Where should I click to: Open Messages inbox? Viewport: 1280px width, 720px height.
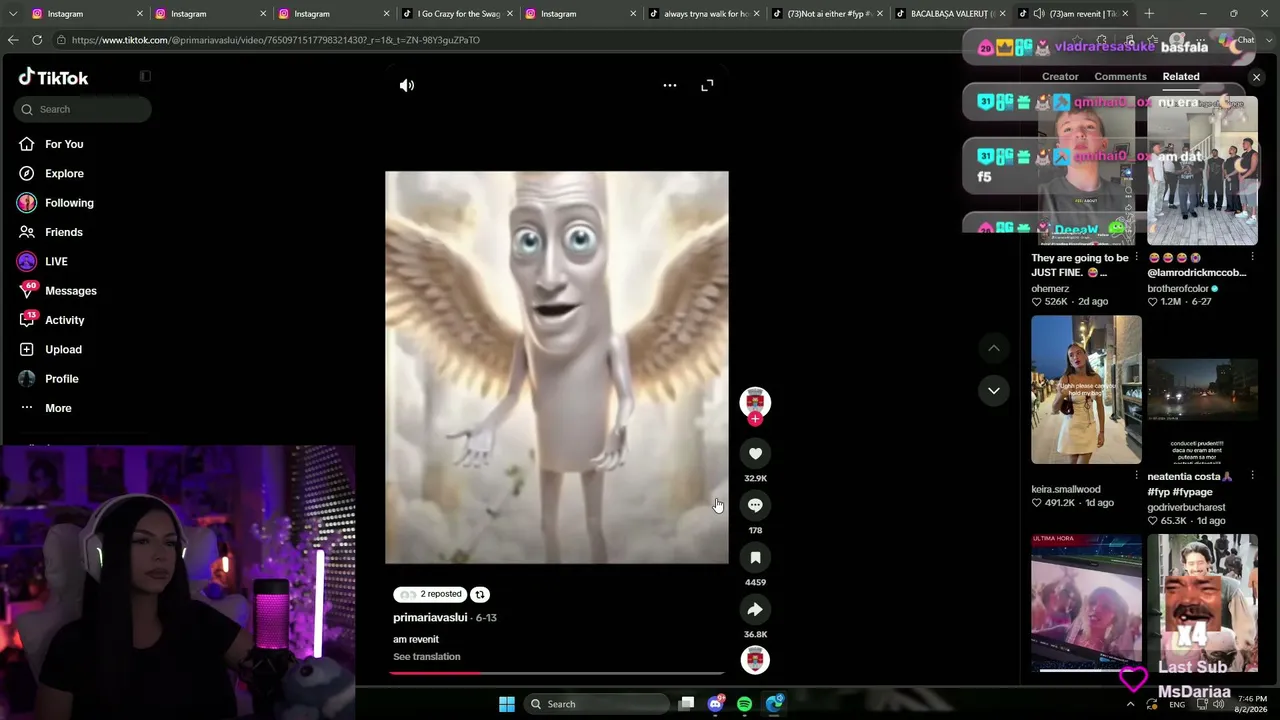tap(70, 291)
